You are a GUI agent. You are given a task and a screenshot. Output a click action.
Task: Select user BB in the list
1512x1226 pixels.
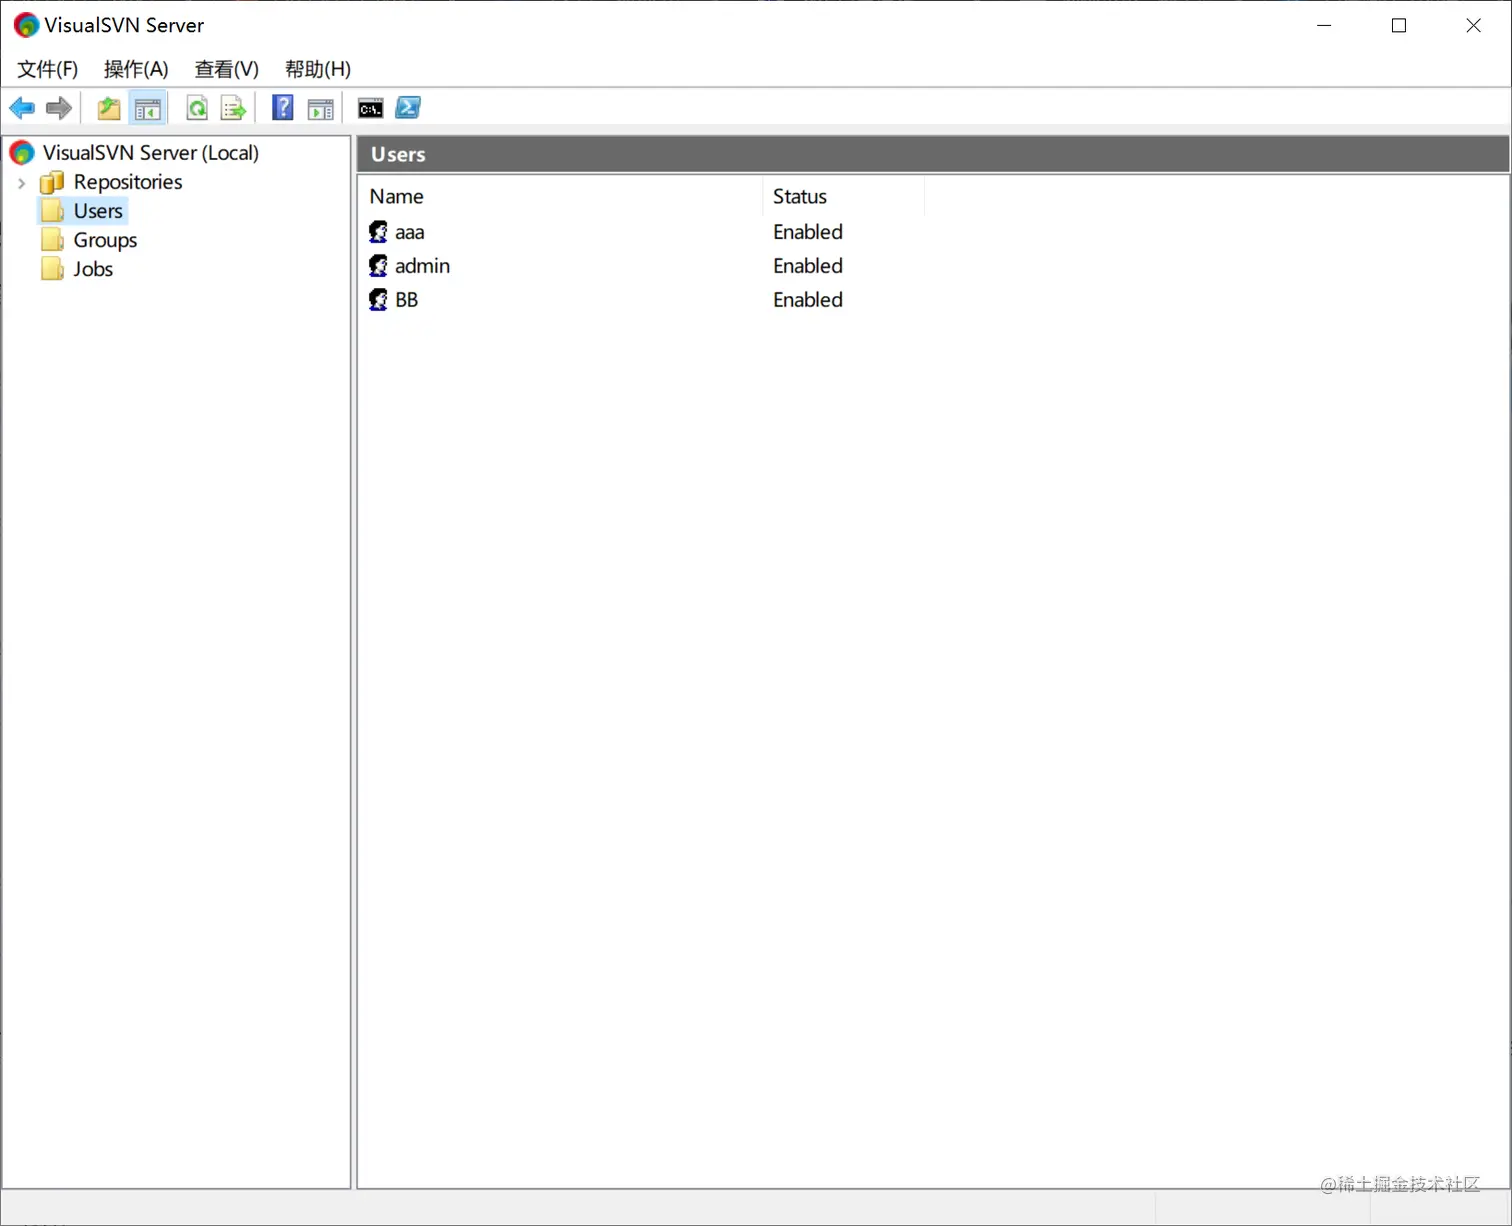pyautogui.click(x=406, y=300)
